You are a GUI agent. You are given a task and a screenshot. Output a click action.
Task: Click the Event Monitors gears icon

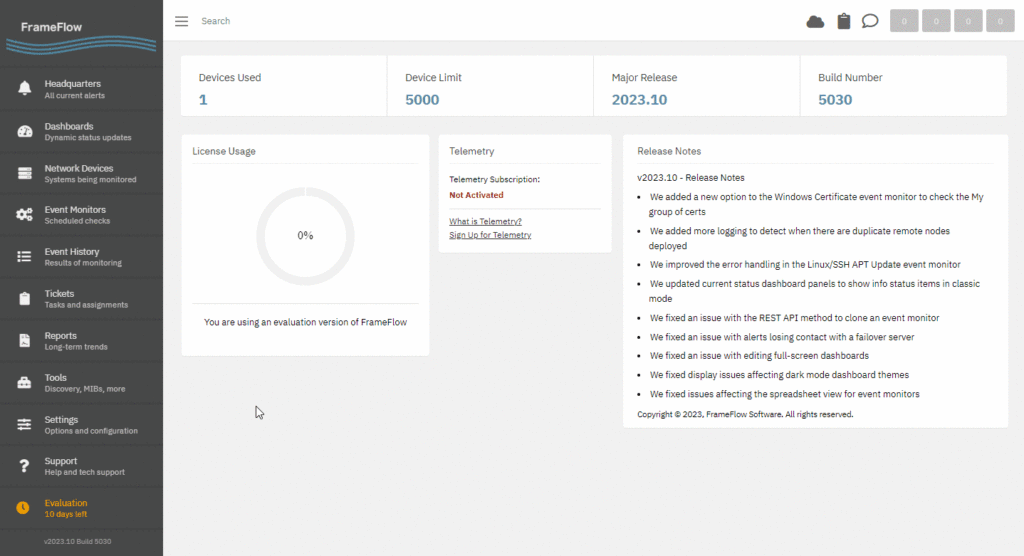point(24,215)
